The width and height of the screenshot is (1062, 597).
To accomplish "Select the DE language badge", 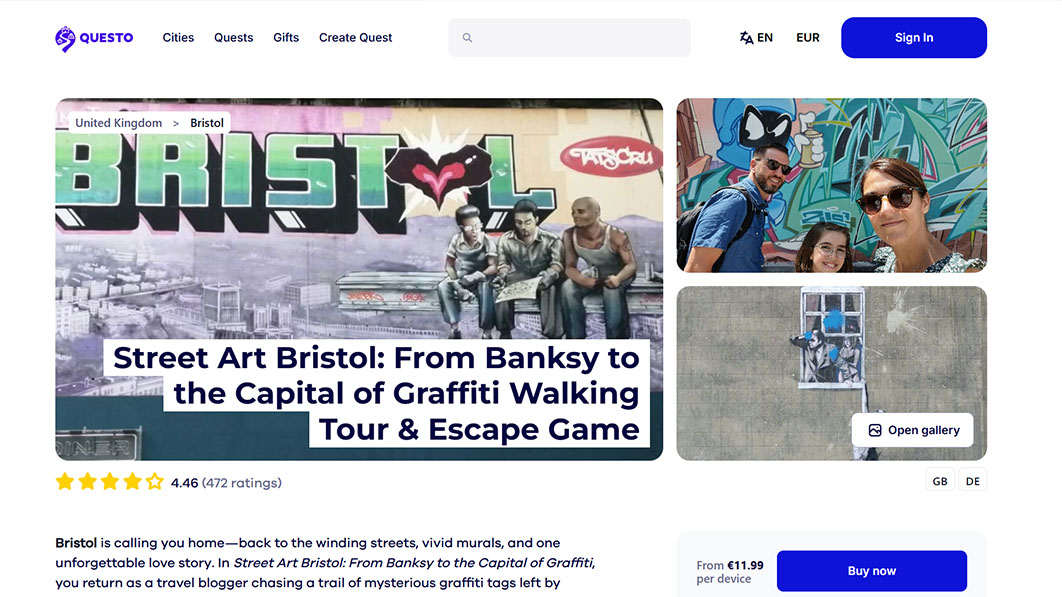I will click(973, 481).
